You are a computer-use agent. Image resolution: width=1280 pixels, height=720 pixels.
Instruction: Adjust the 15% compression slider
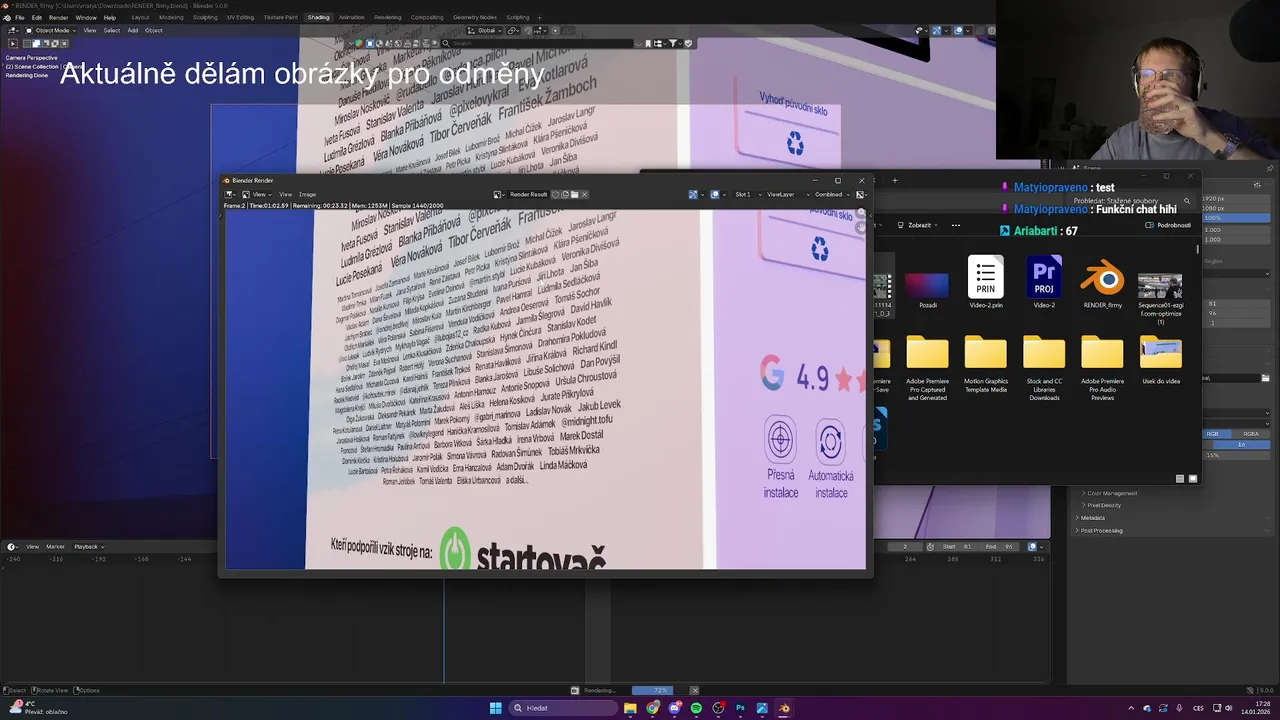point(1236,455)
